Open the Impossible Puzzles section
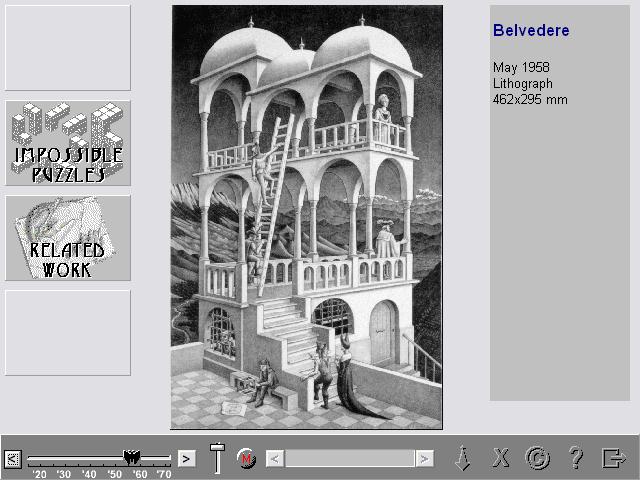The width and height of the screenshot is (640, 480). pos(68,143)
